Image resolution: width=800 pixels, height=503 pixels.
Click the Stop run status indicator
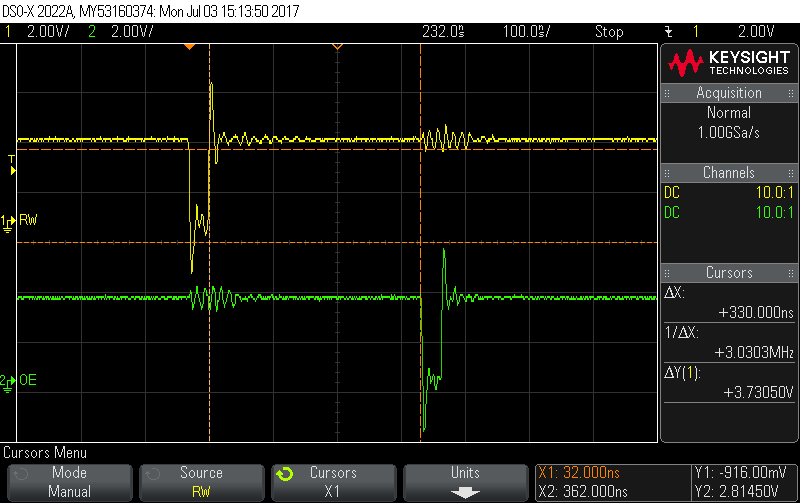(609, 32)
